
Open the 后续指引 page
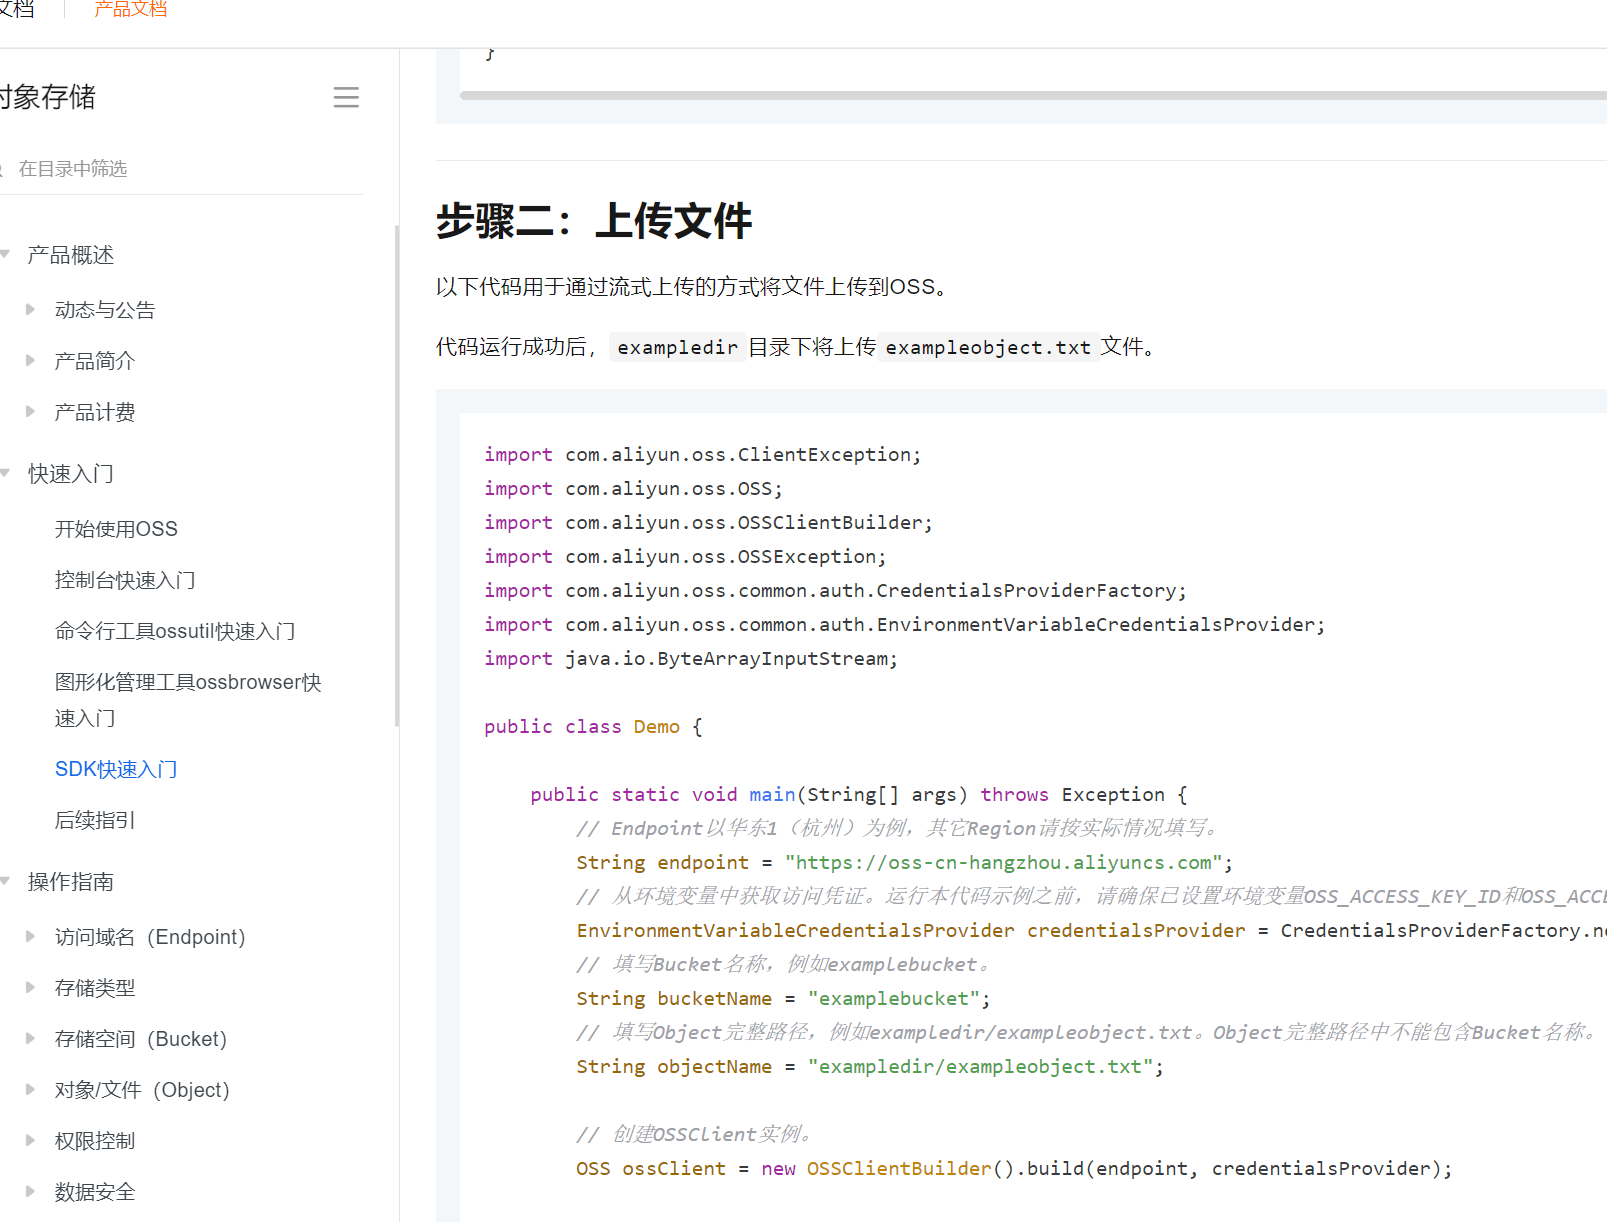[95, 820]
